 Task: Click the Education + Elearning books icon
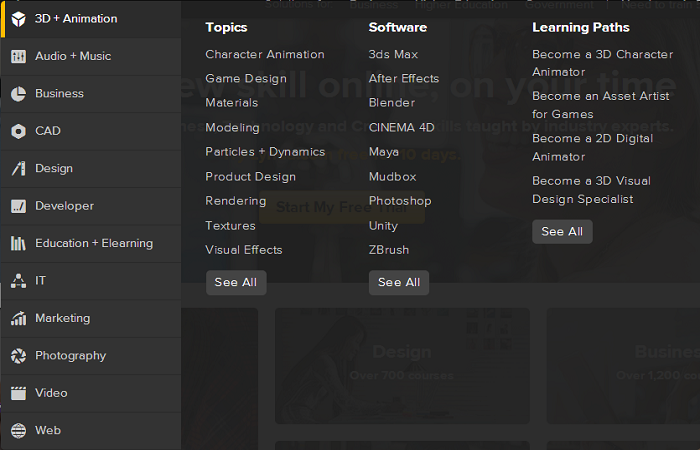point(18,243)
